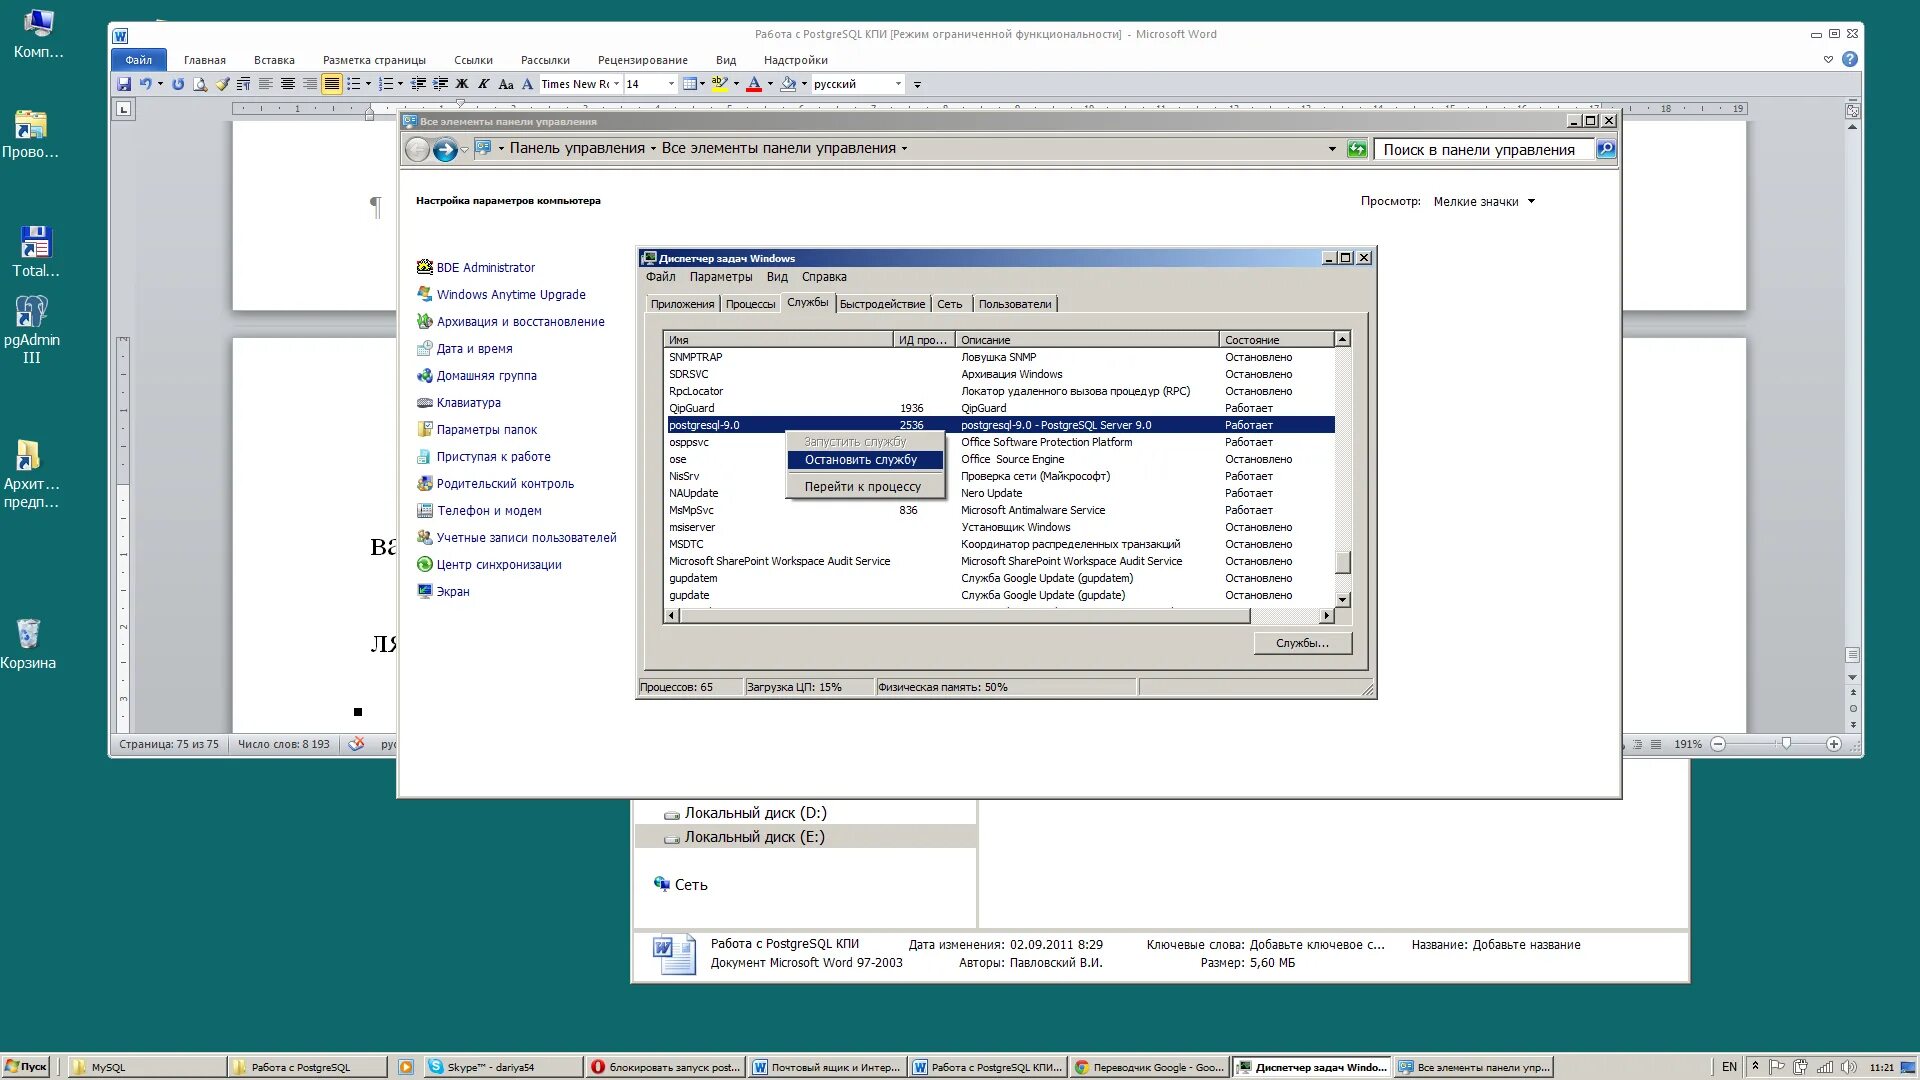Open the font size 14 dropdown
Screen dimensions: 1920x1080
click(671, 85)
